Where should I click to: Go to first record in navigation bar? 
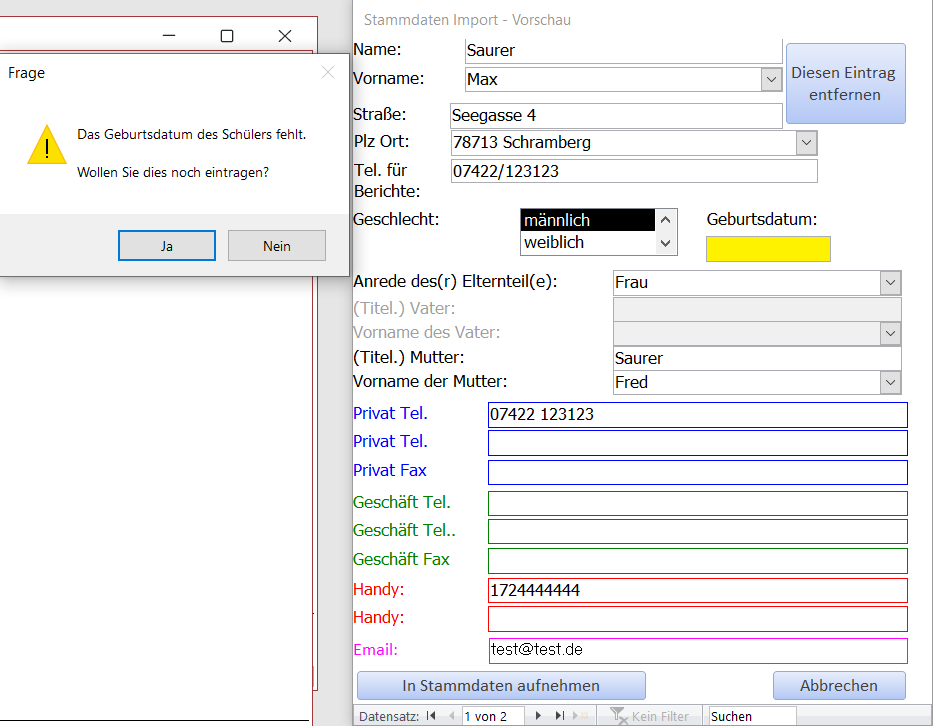pos(431,716)
